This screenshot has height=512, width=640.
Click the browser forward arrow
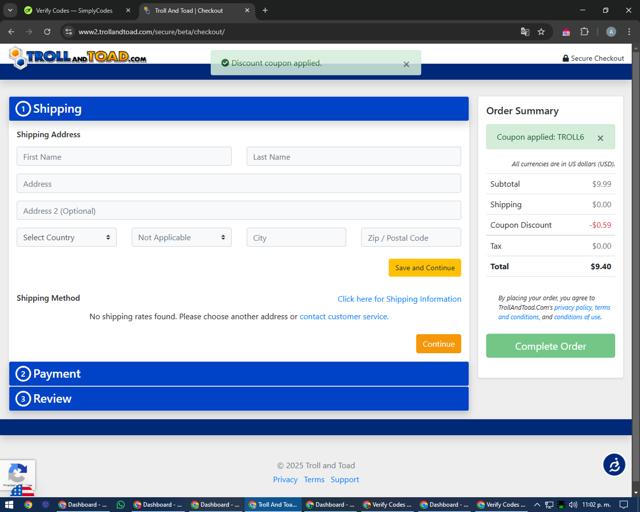point(29,32)
